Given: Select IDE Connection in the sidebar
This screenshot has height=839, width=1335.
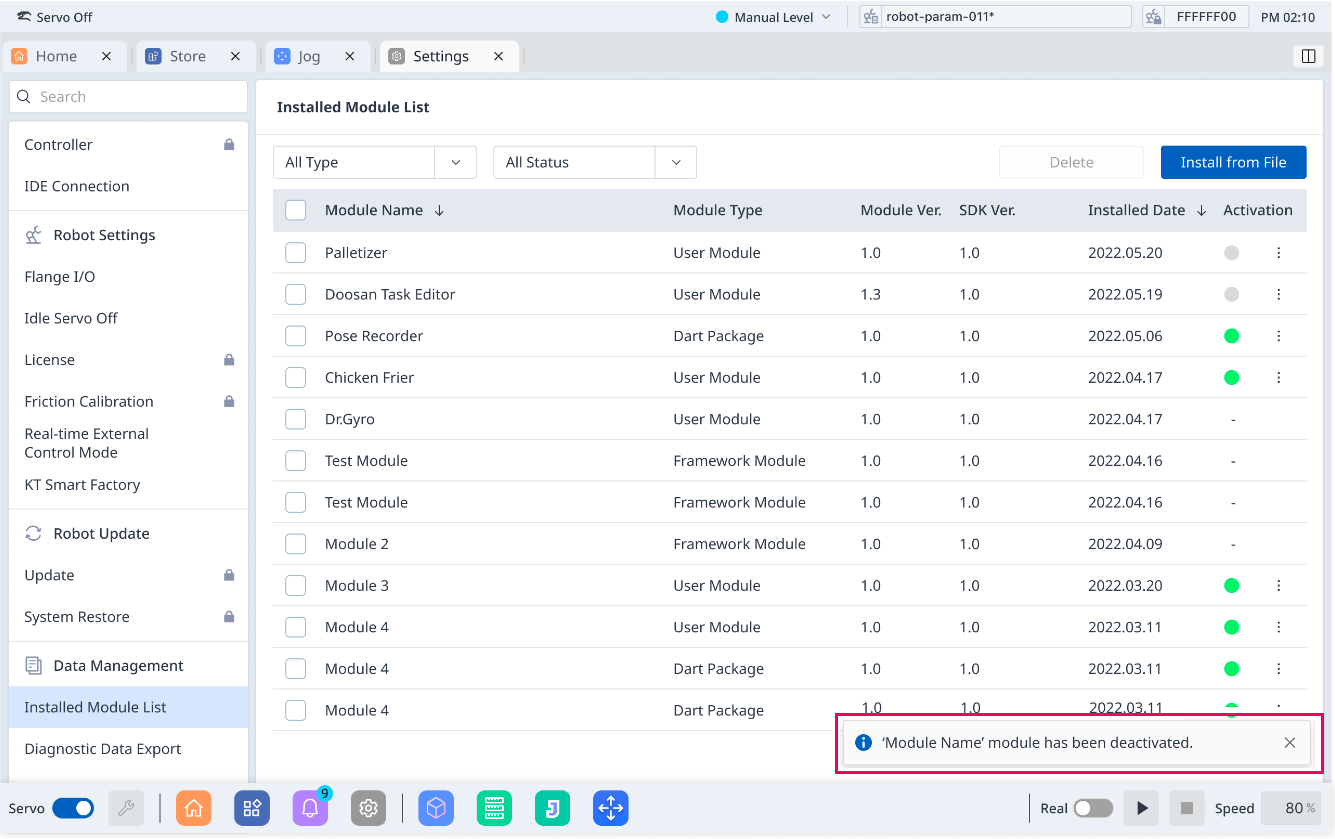Looking at the screenshot, I should tap(77, 186).
